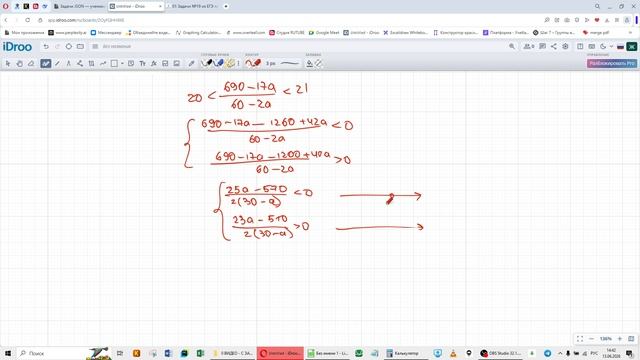Select the graph curve tool
The width and height of the screenshot is (640, 360).
[x=103, y=63]
